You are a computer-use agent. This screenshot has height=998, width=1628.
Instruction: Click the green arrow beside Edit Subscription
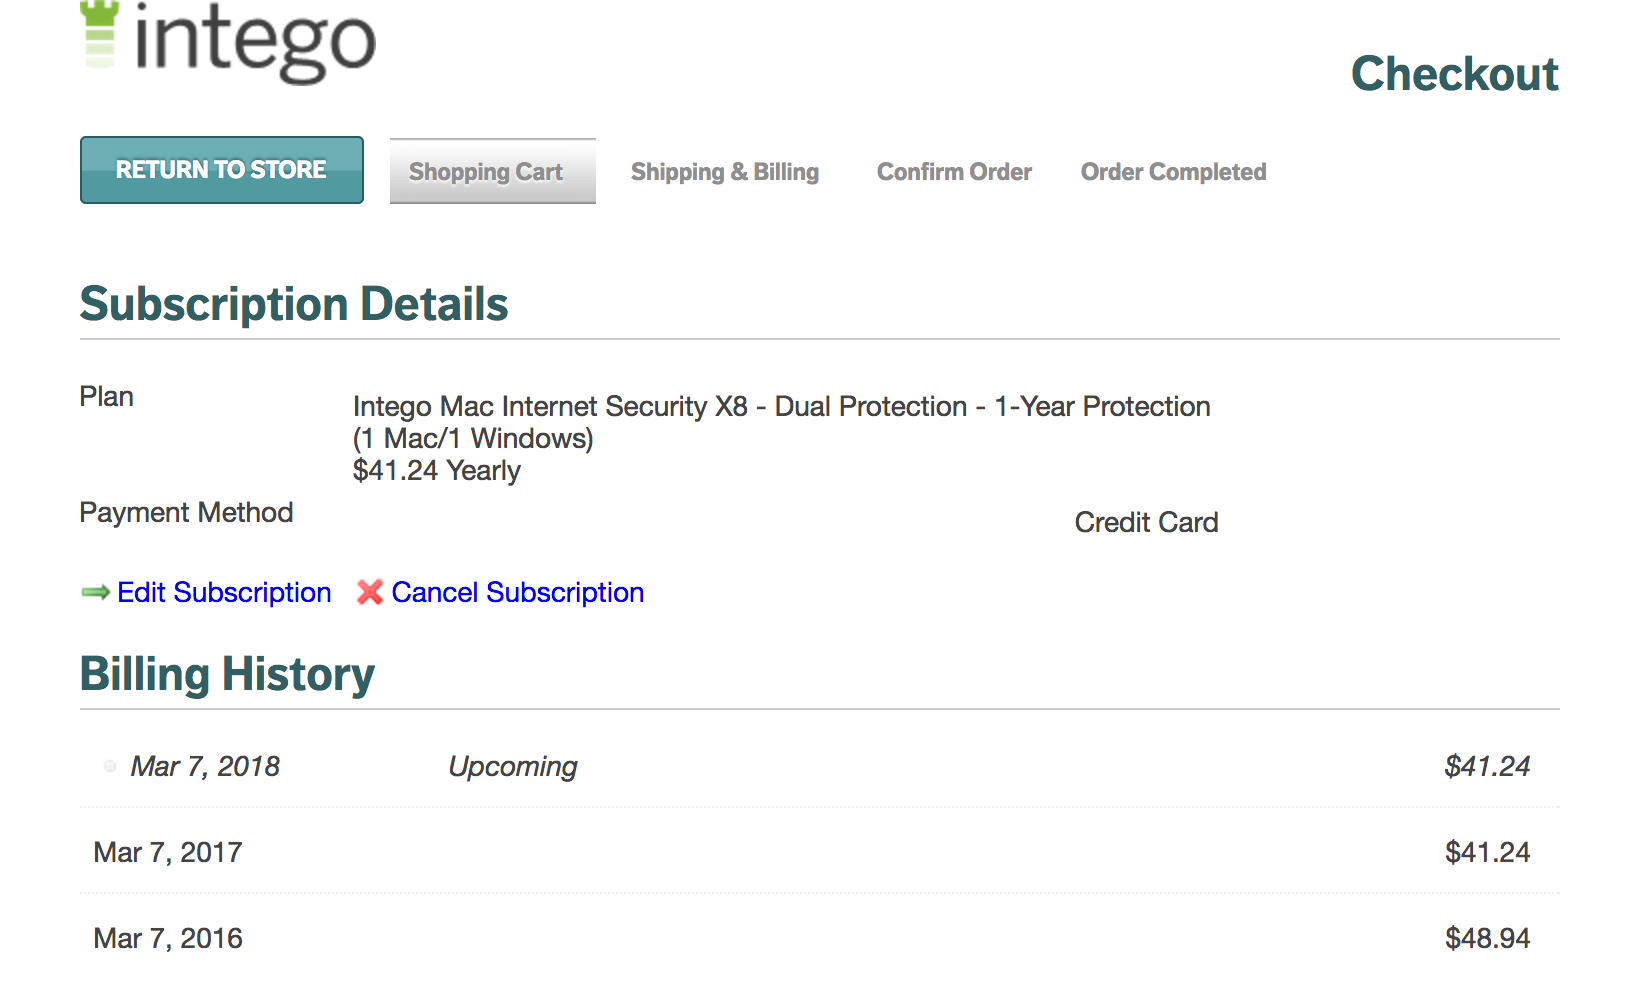tap(95, 593)
